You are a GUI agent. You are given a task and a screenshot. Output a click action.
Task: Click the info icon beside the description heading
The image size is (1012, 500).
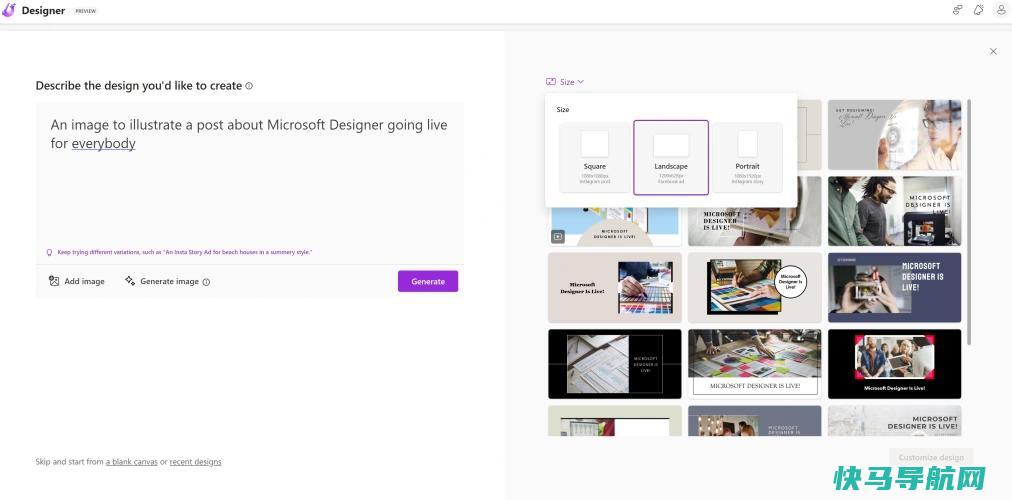click(x=249, y=86)
